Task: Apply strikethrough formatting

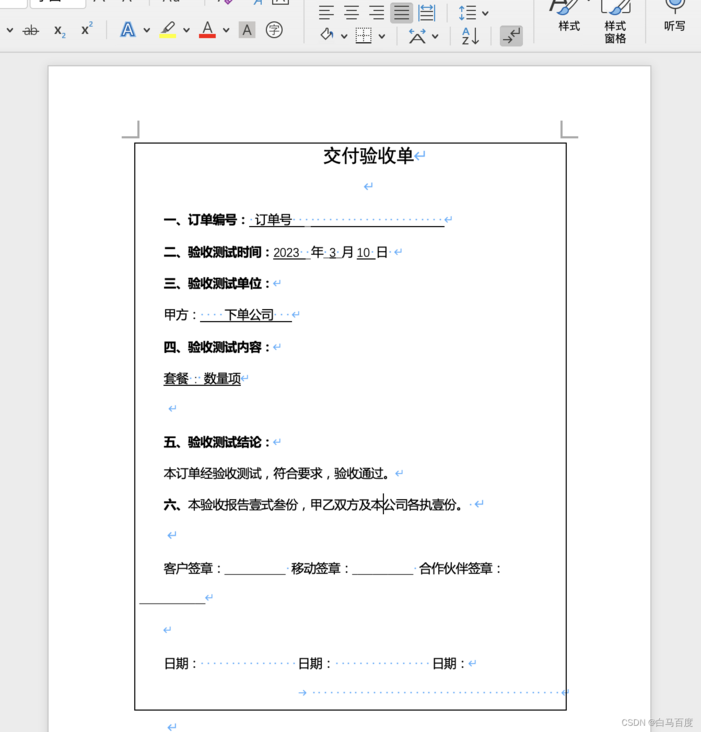Action: (x=31, y=31)
